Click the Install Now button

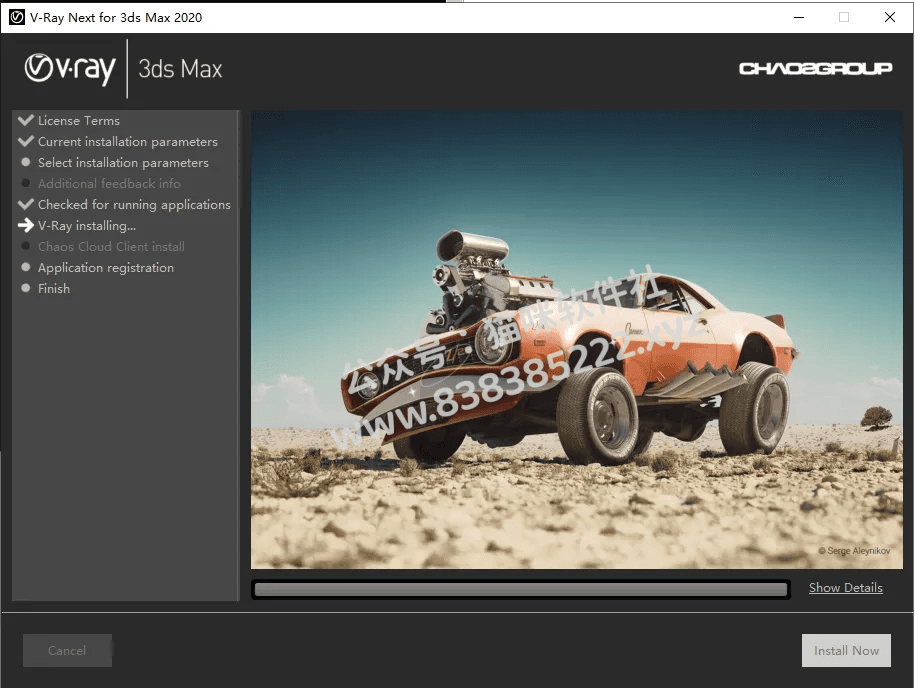(x=846, y=651)
